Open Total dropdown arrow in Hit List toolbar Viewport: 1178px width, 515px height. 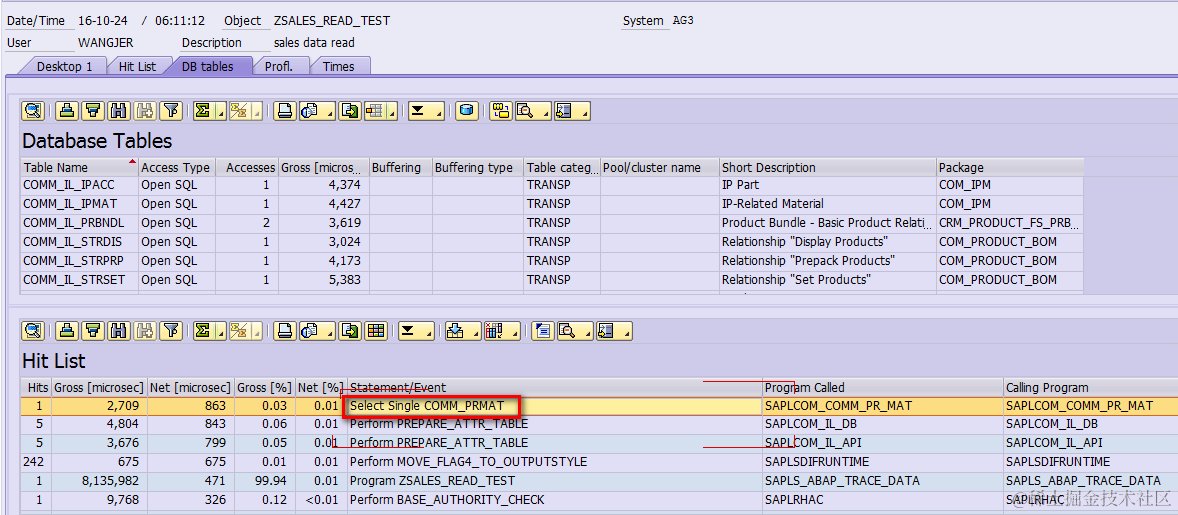(x=219, y=330)
